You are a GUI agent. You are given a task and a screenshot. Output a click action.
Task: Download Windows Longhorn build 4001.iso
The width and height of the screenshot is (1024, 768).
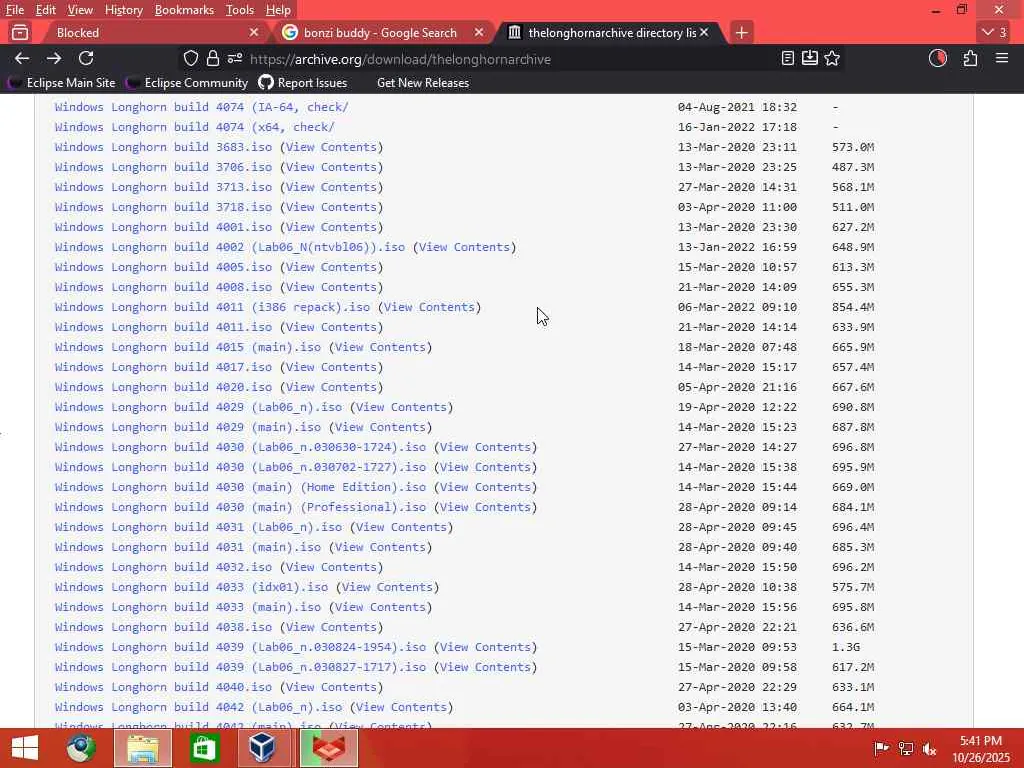(163, 227)
